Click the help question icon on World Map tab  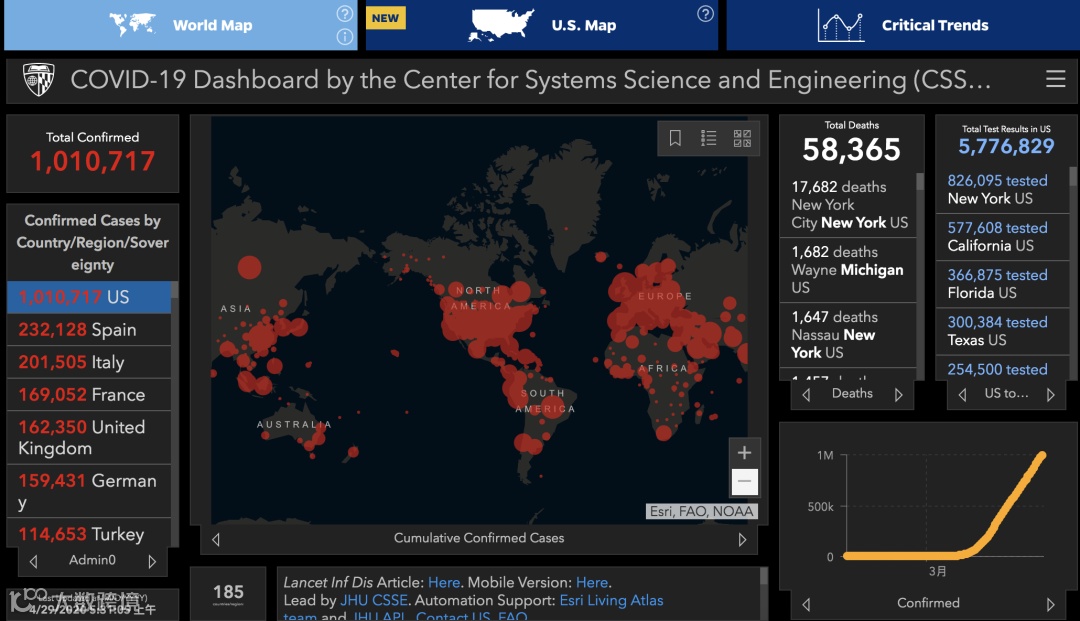pyautogui.click(x=344, y=13)
